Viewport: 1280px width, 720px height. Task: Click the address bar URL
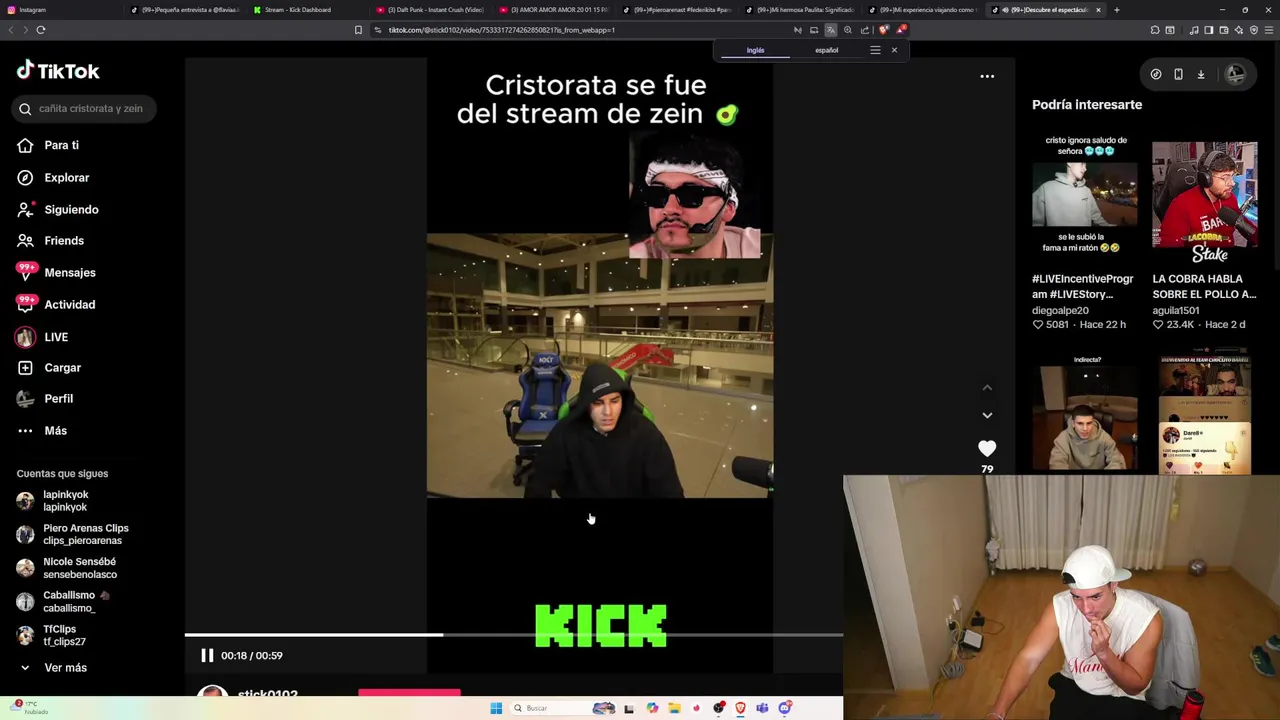(x=500, y=30)
